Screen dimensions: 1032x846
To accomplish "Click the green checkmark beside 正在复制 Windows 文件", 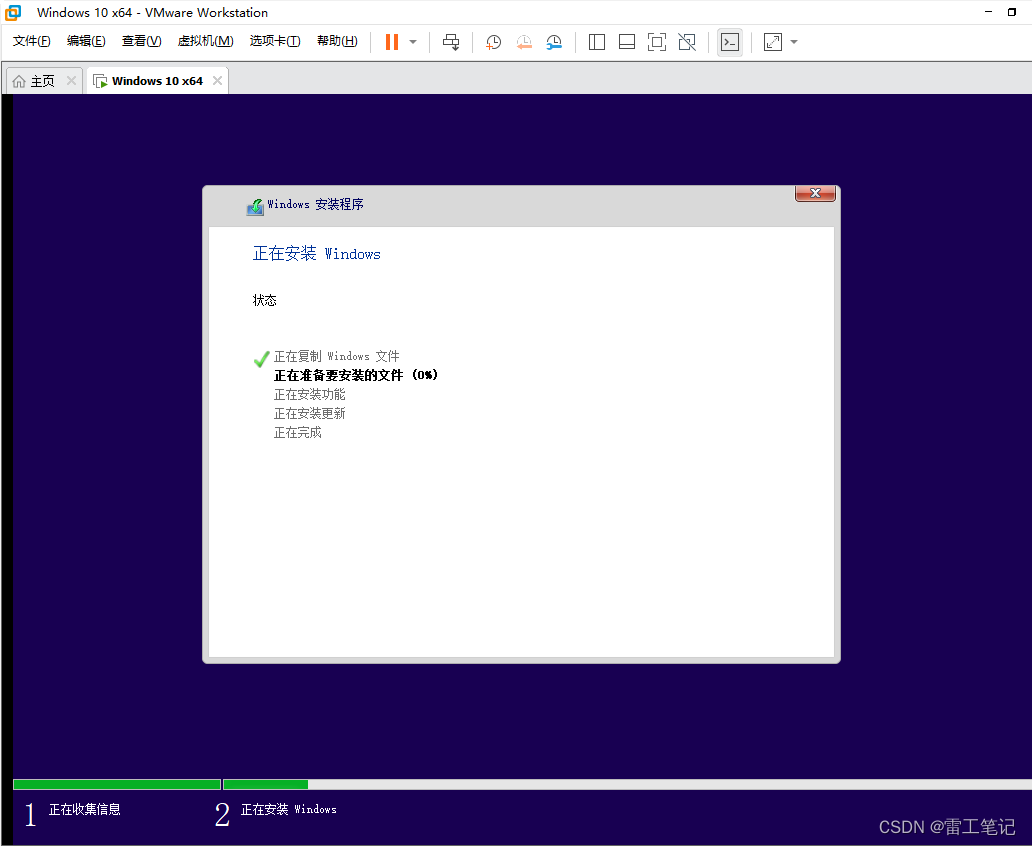I will point(261,359).
